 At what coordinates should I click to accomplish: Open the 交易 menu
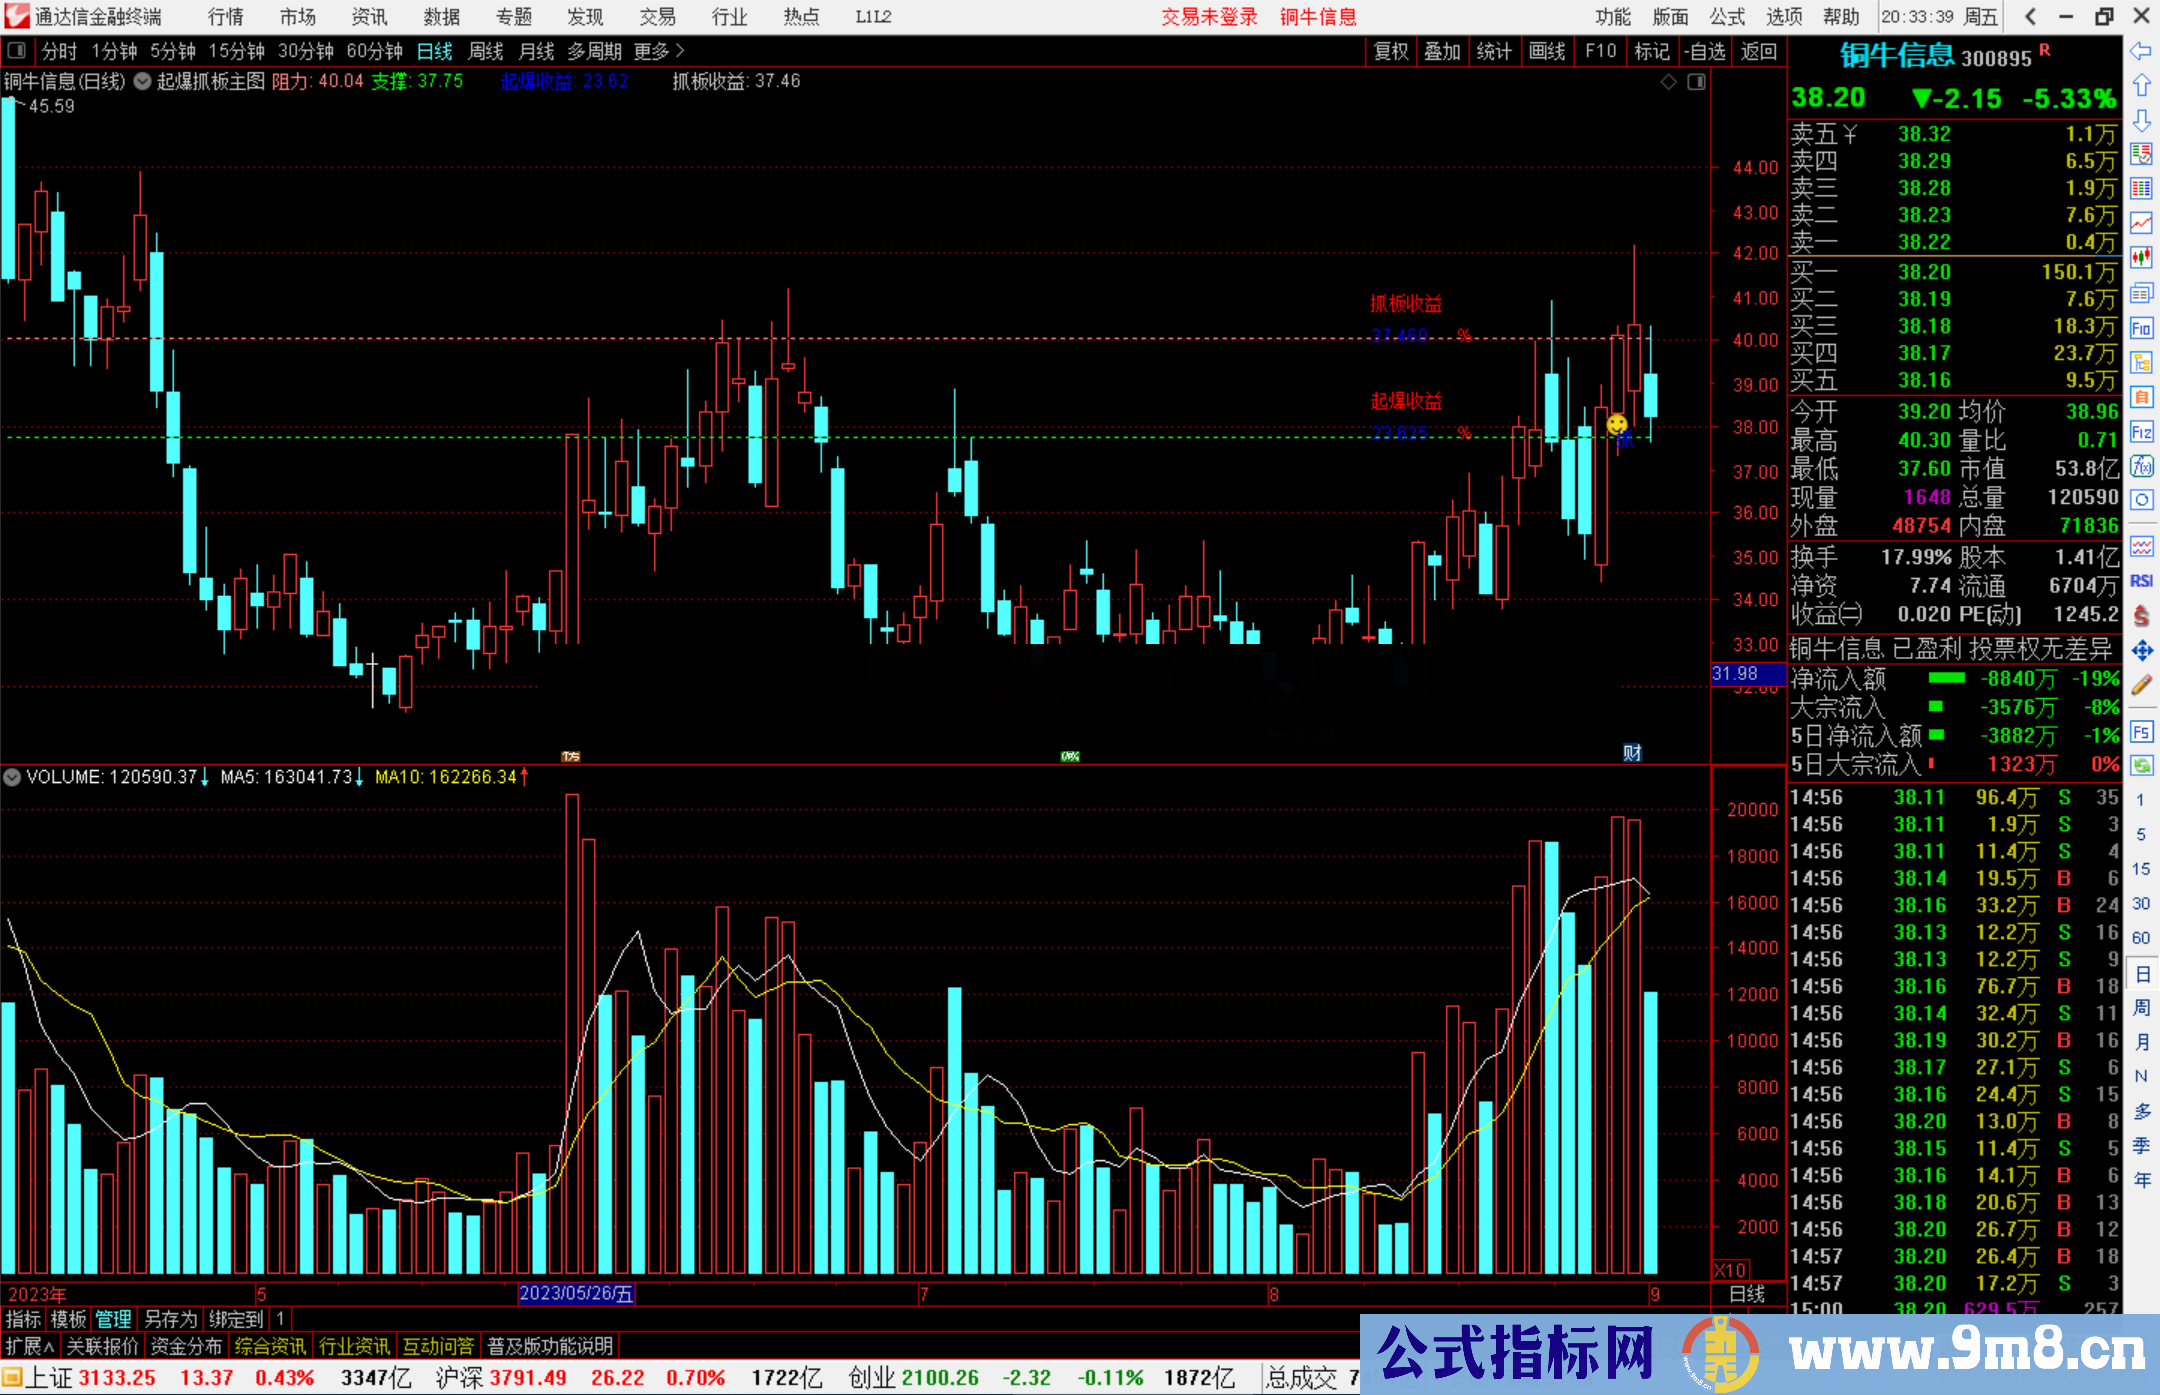(658, 17)
